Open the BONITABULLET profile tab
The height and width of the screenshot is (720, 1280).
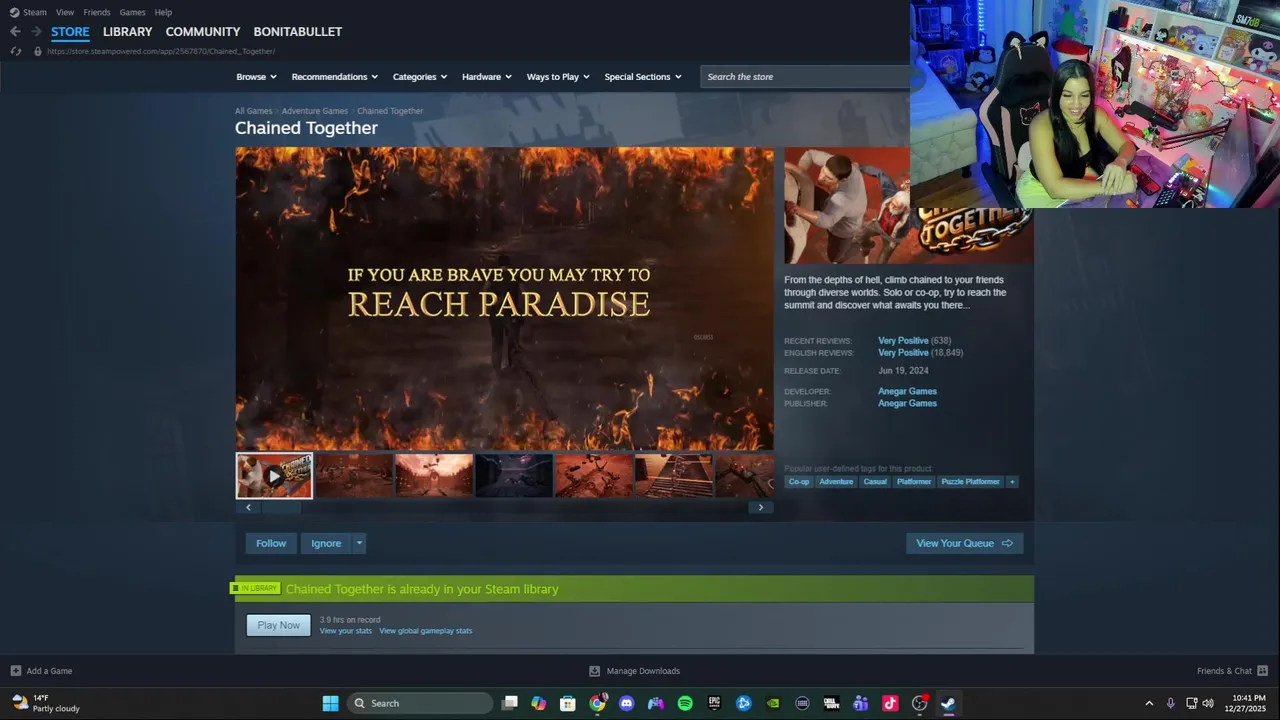[x=298, y=32]
